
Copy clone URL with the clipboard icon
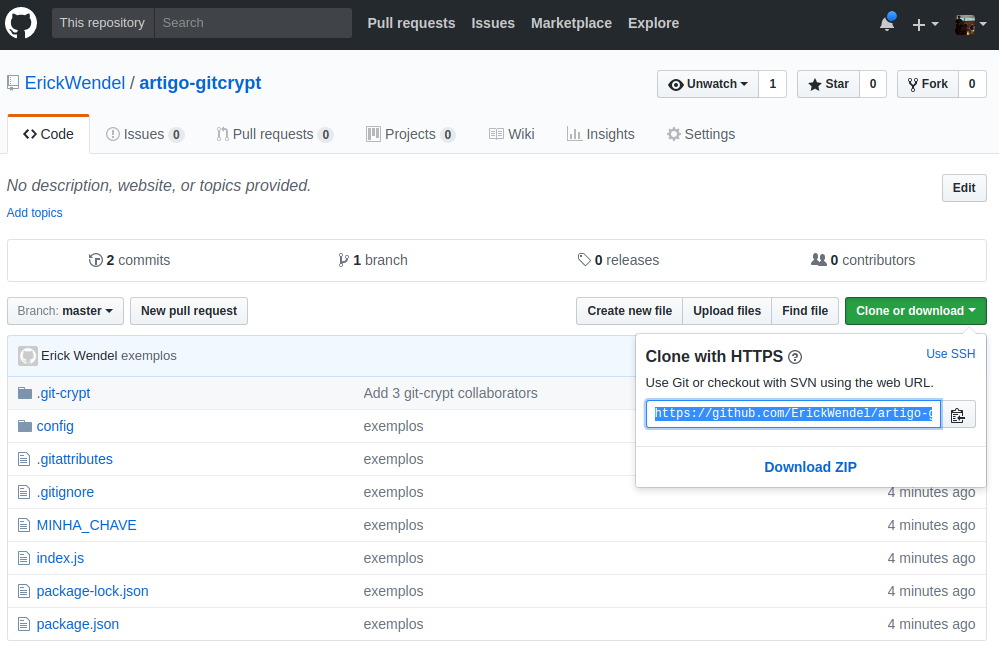pos(957,413)
